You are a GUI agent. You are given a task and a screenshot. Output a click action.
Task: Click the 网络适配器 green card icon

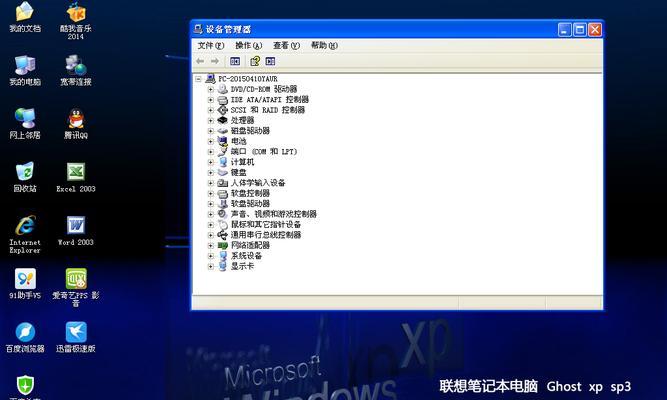[x=223, y=246]
